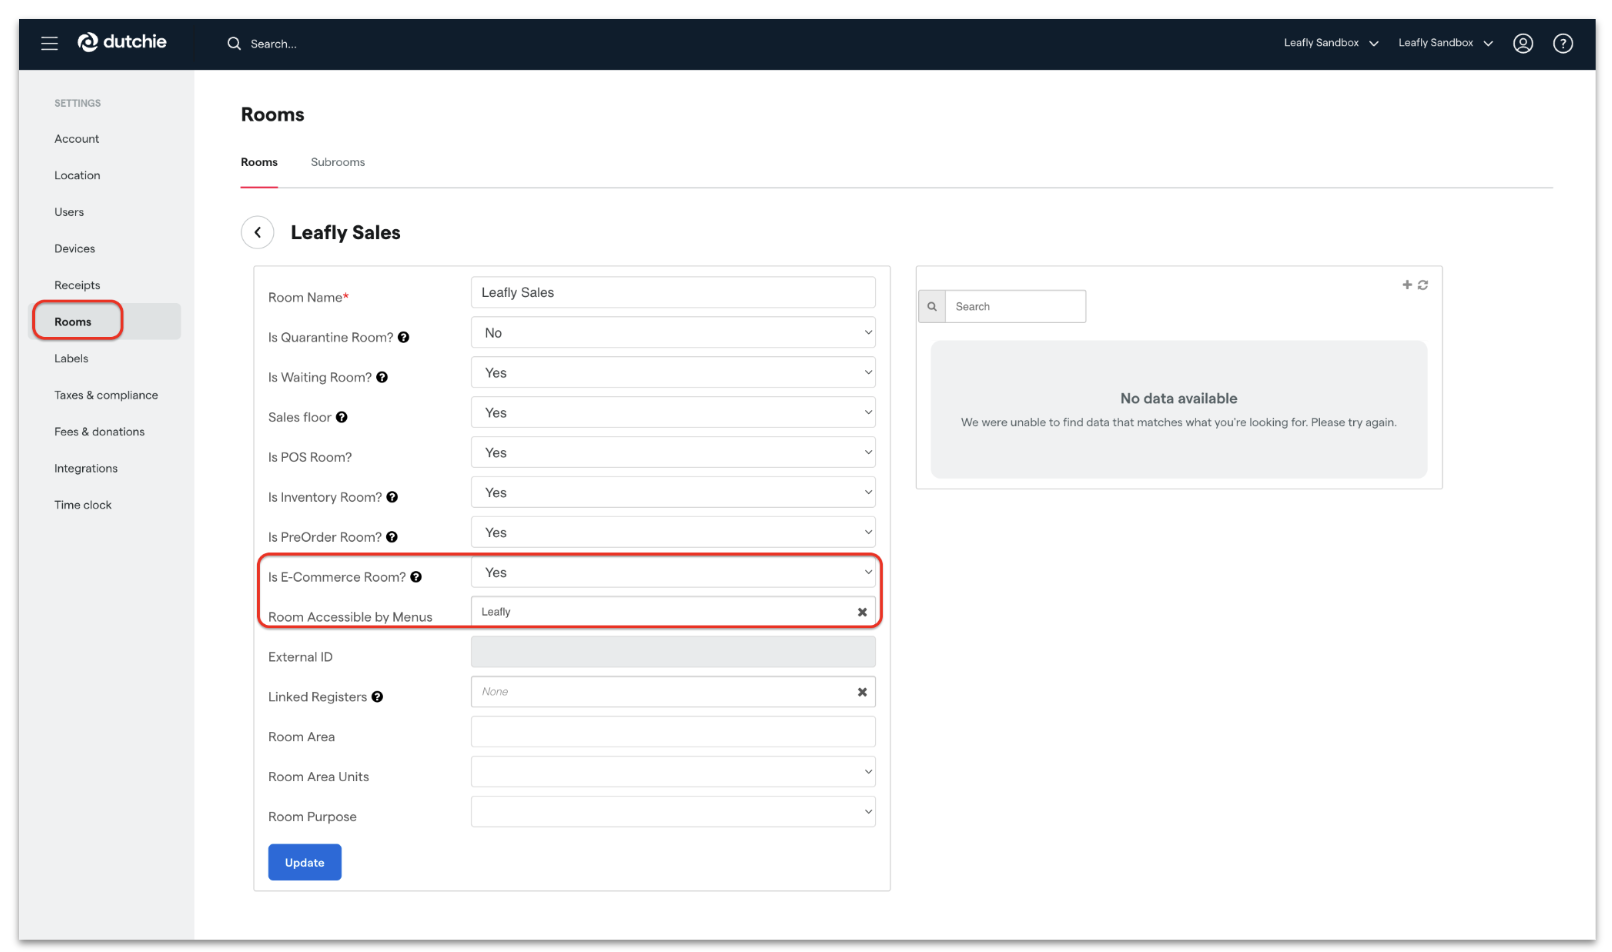Remove the Leafly chip from Room Accessible by Menus
This screenshot has width=1612, height=952.
(862, 611)
